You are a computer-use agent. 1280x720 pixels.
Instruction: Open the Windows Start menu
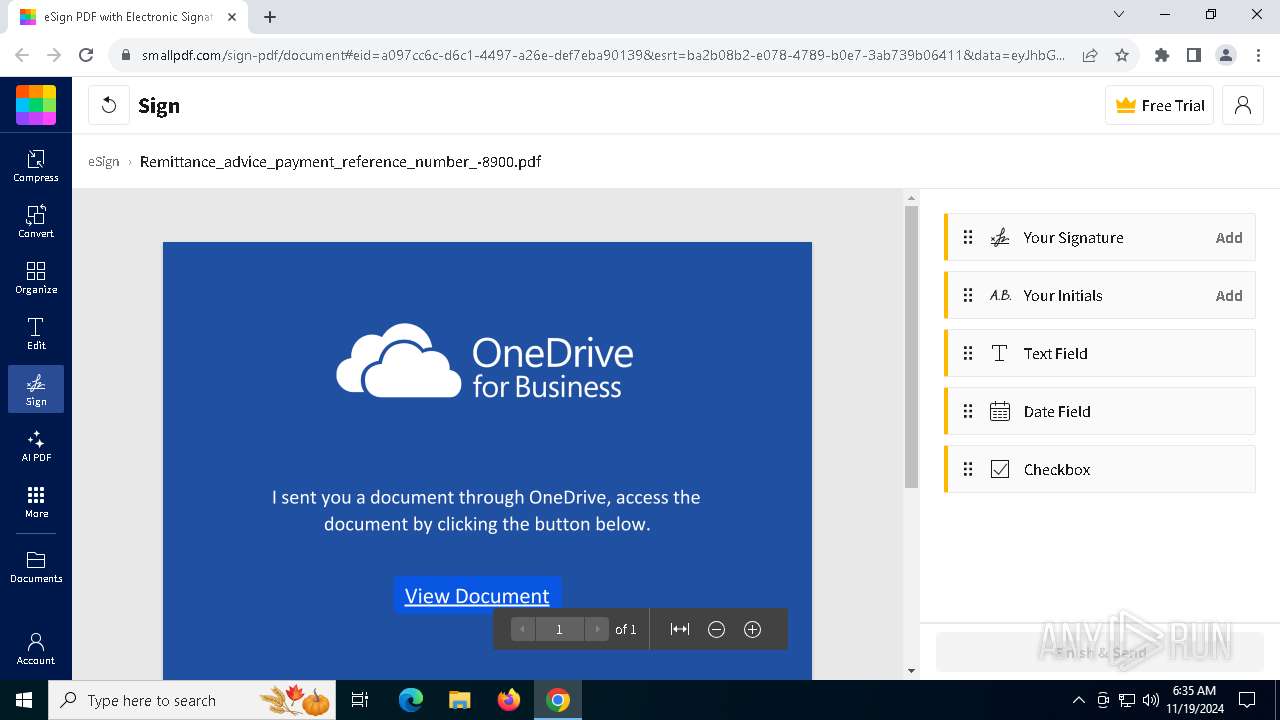(x=24, y=700)
